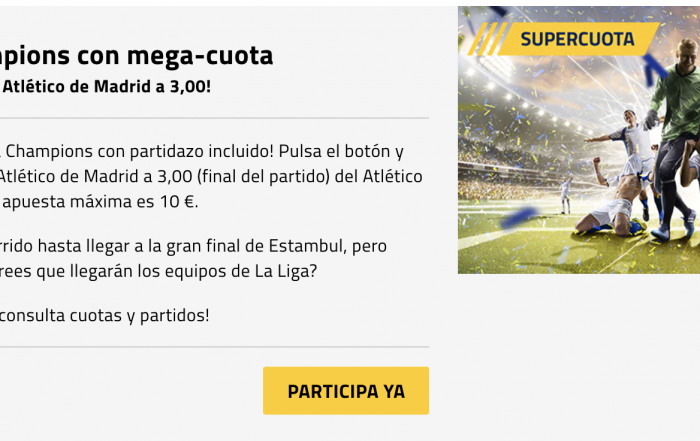Screen dimensions: 700x441
Task: Open the stadium celebration promo image
Action: pyautogui.click(x=579, y=140)
